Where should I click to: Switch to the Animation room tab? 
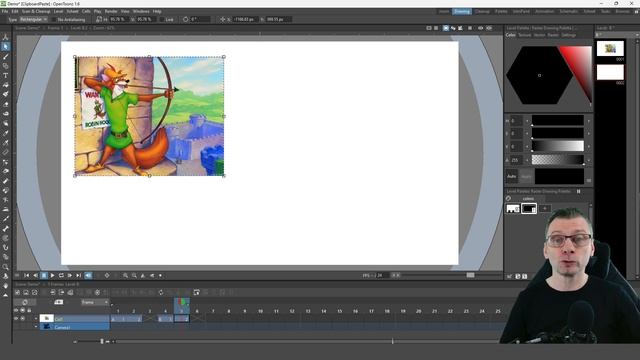click(545, 11)
